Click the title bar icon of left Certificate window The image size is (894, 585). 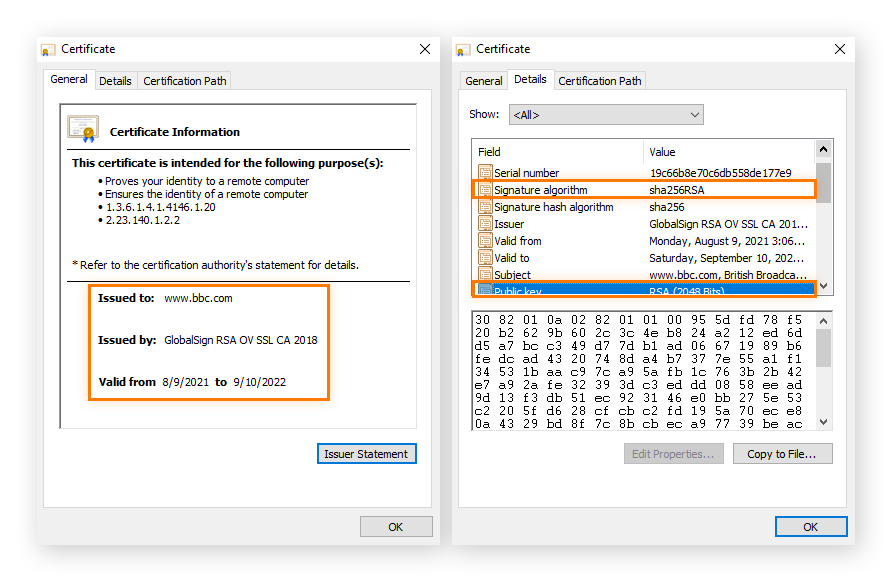48,50
